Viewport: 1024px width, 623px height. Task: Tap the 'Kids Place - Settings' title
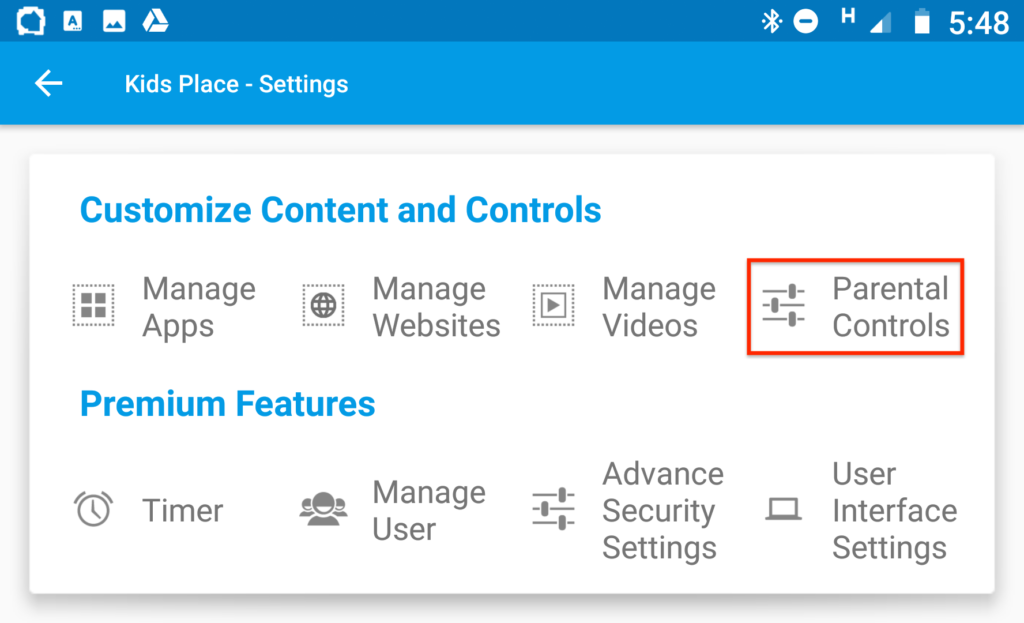[236, 84]
